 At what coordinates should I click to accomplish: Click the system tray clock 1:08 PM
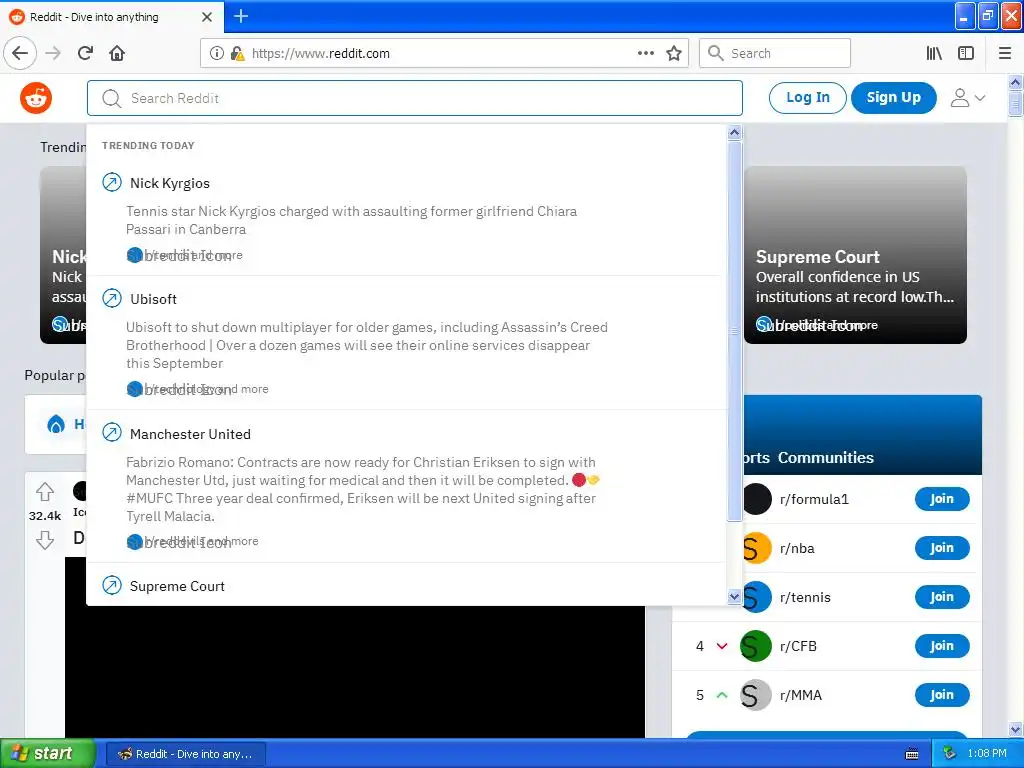pos(987,754)
